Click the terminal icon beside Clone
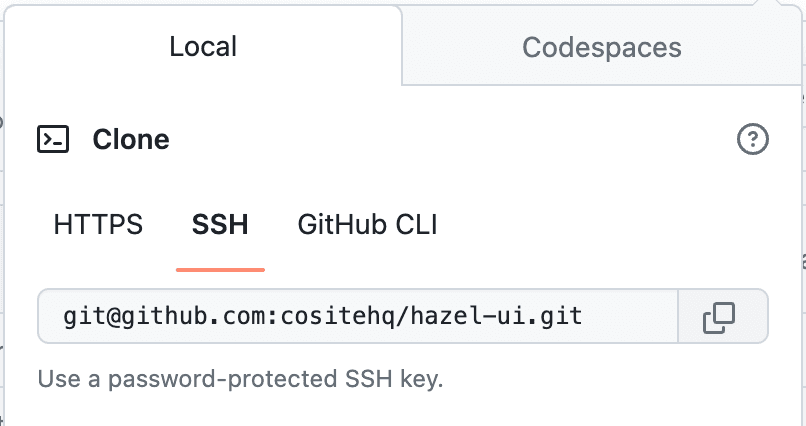This screenshot has width=806, height=426. pos(53,140)
